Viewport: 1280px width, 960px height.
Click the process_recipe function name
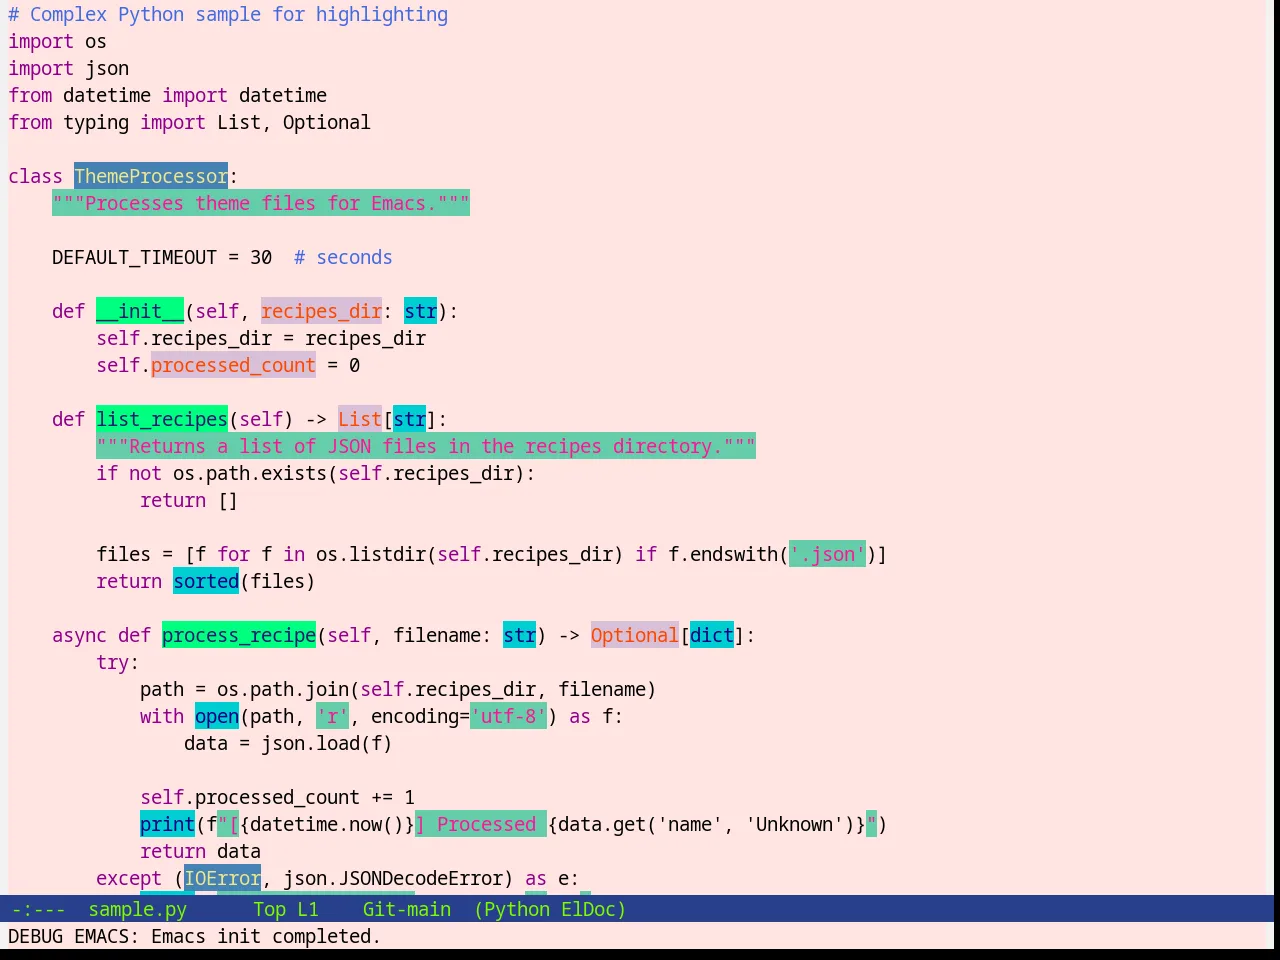[x=239, y=635]
